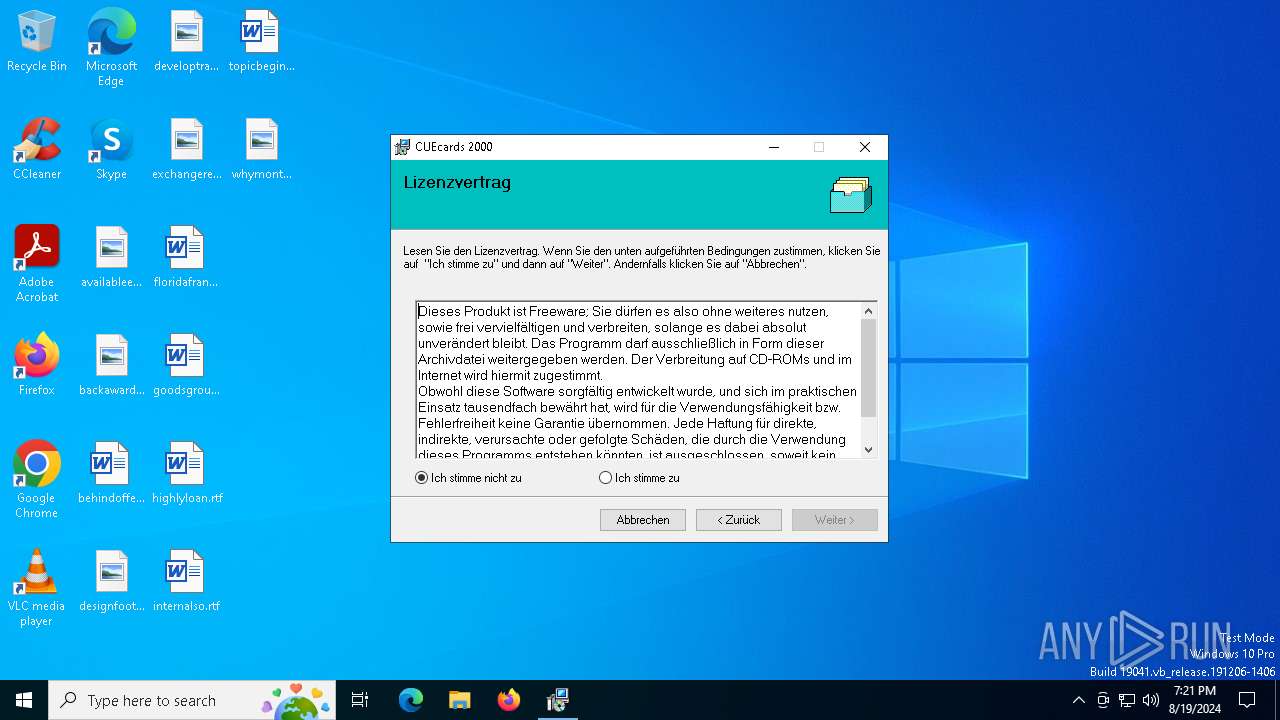Select the VLC media player shortcut

point(37,588)
